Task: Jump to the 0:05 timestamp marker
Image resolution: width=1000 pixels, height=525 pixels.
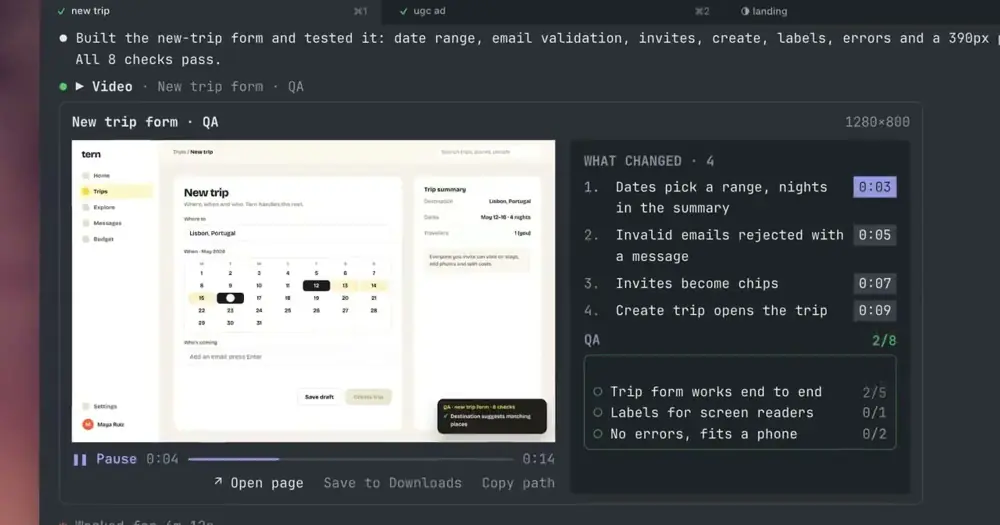Action: pyautogui.click(x=874, y=235)
